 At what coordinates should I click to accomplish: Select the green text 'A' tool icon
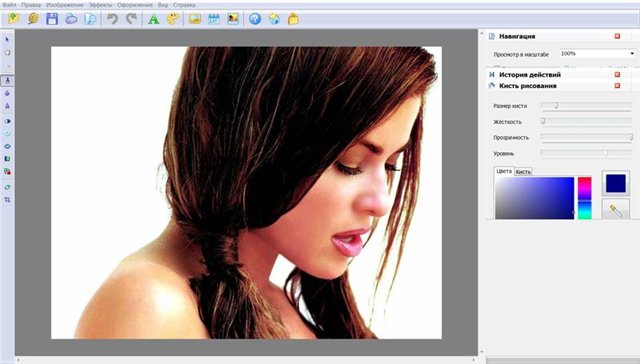153,19
